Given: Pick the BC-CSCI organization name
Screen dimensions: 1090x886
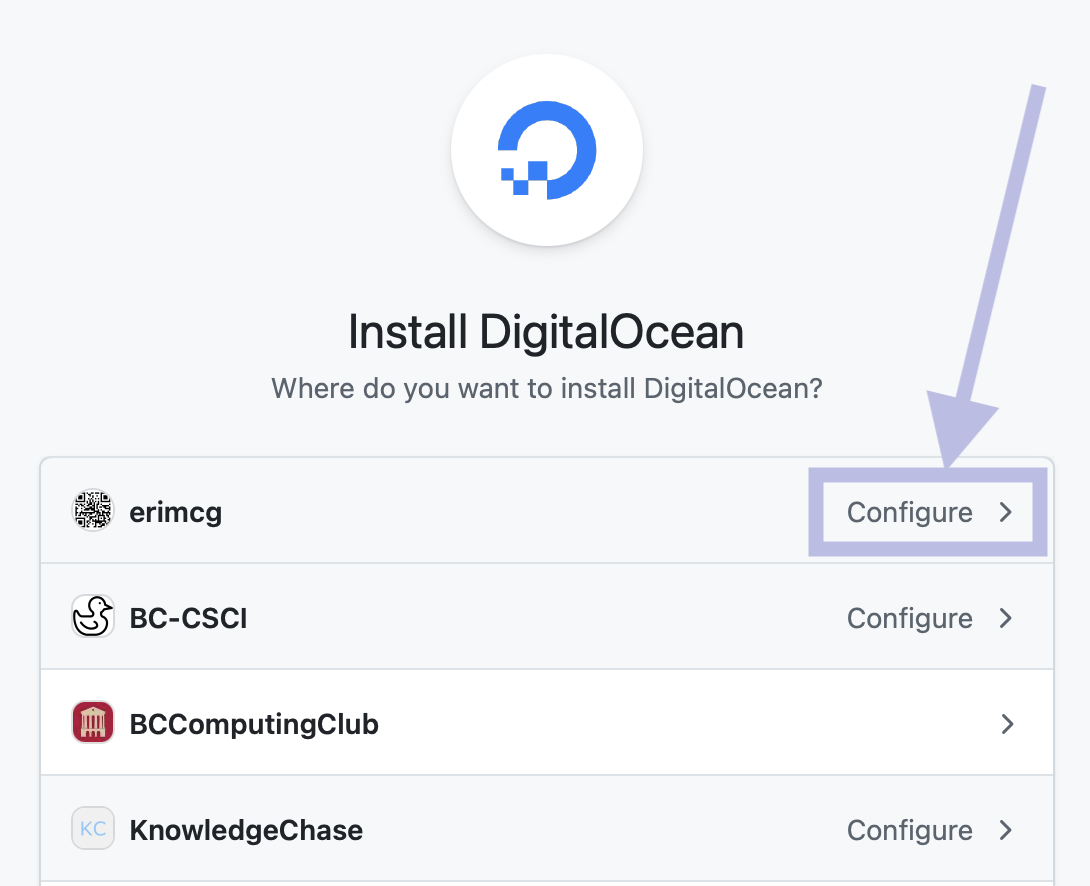Looking at the screenshot, I should [188, 618].
